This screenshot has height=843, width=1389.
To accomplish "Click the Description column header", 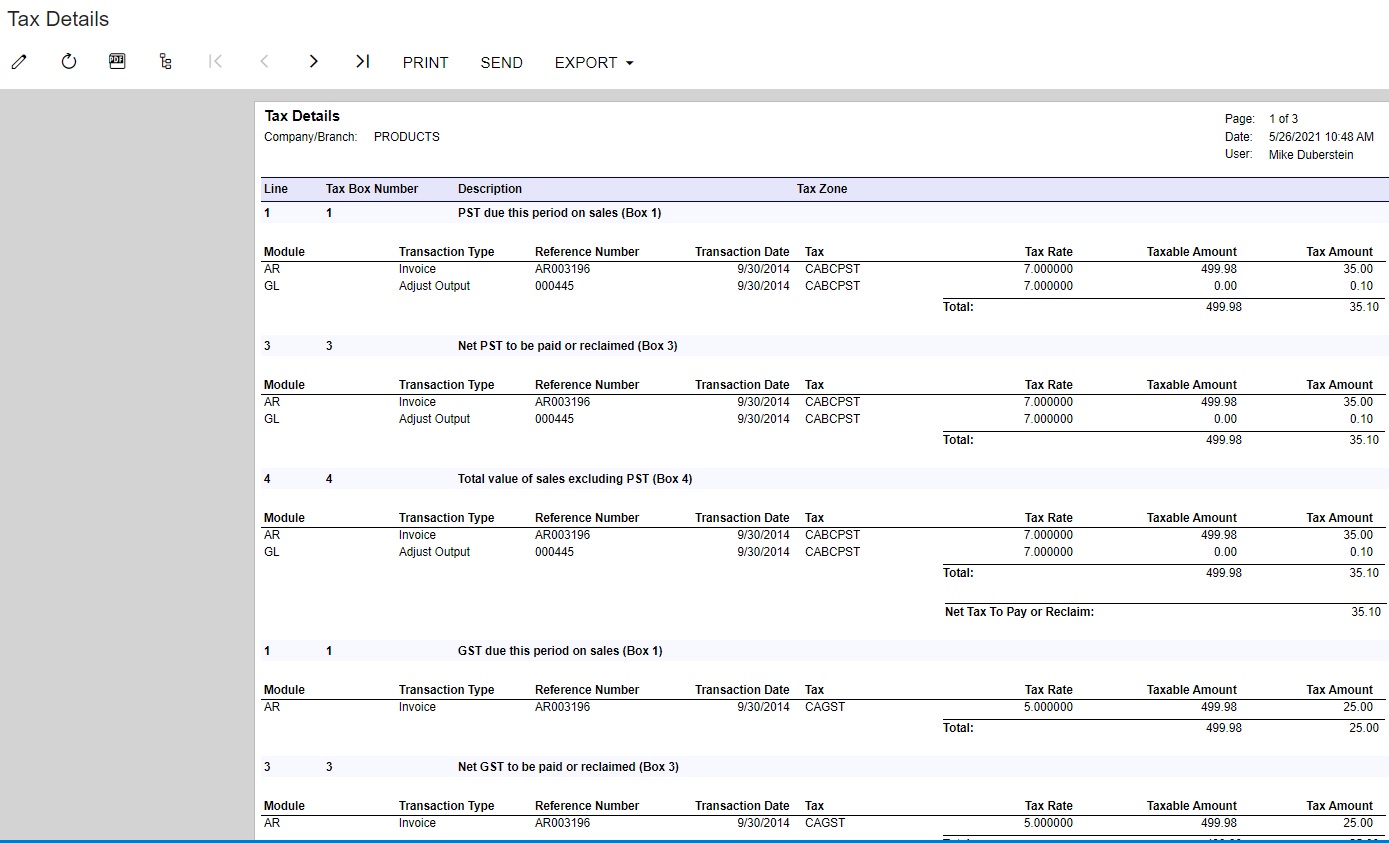I will (x=490, y=189).
